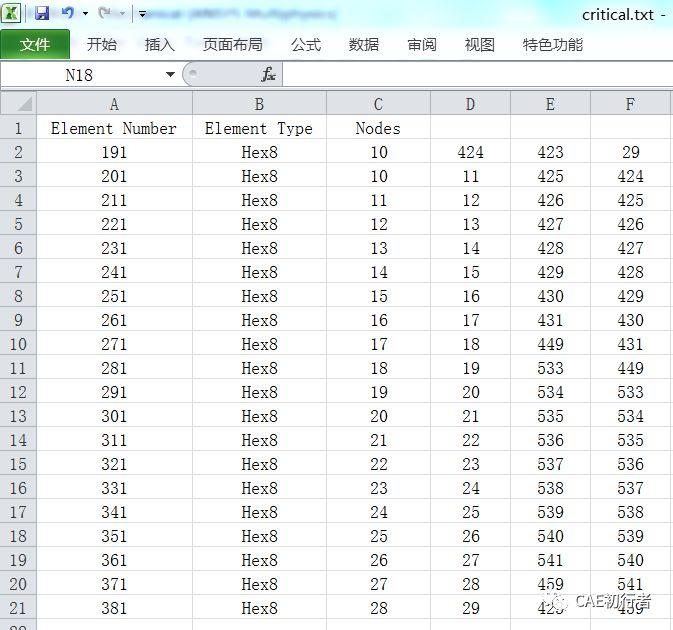
Task: Undo the last action
Action: click(67, 13)
